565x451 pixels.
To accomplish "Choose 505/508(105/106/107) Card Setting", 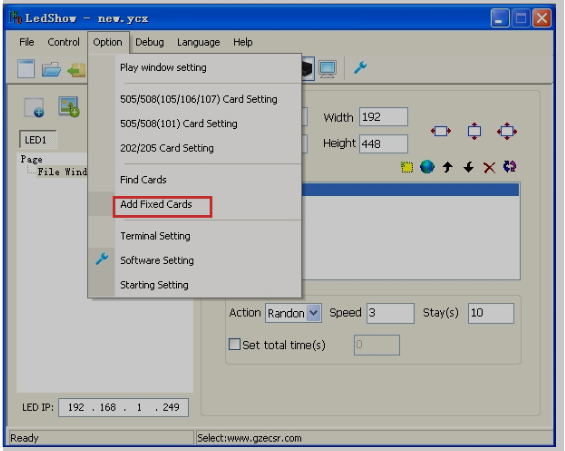I will (x=195, y=99).
